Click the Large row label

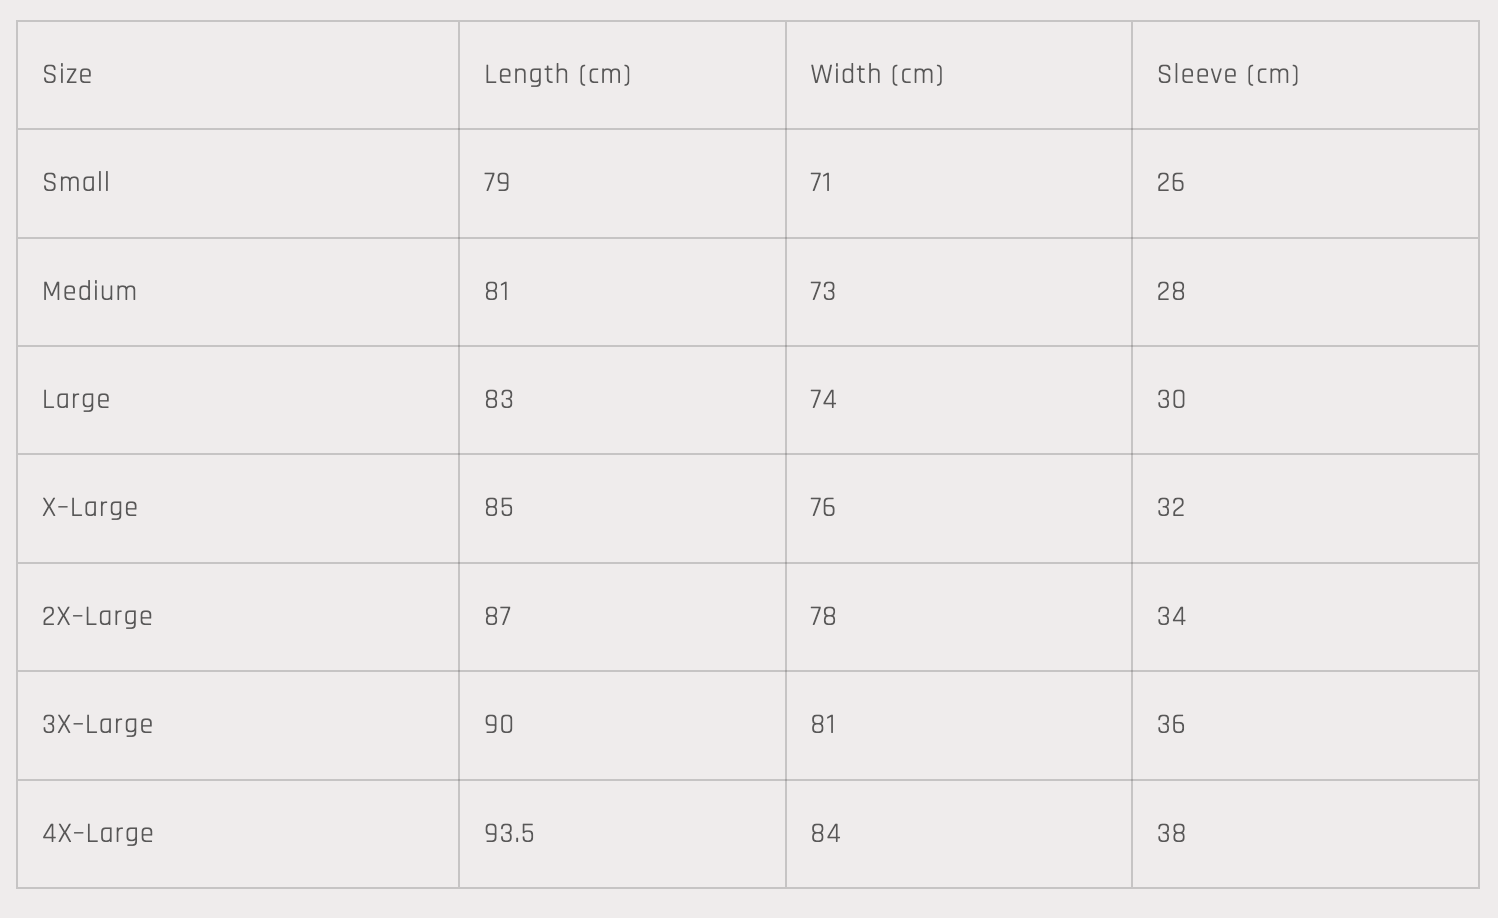(x=76, y=400)
